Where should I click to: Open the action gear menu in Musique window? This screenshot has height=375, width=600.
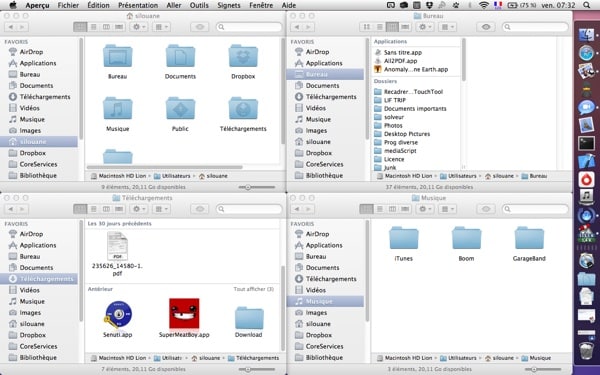click(x=425, y=209)
